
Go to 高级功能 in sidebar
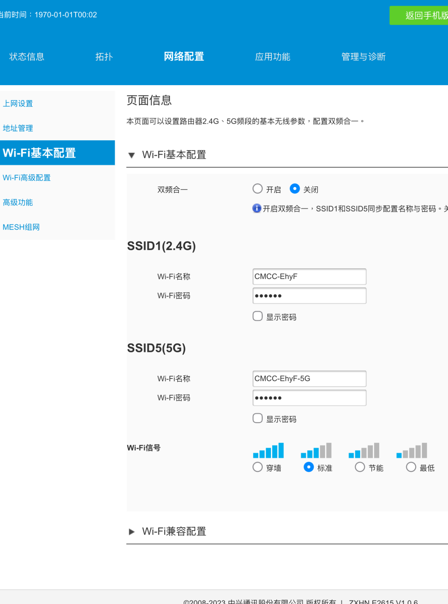click(x=18, y=202)
